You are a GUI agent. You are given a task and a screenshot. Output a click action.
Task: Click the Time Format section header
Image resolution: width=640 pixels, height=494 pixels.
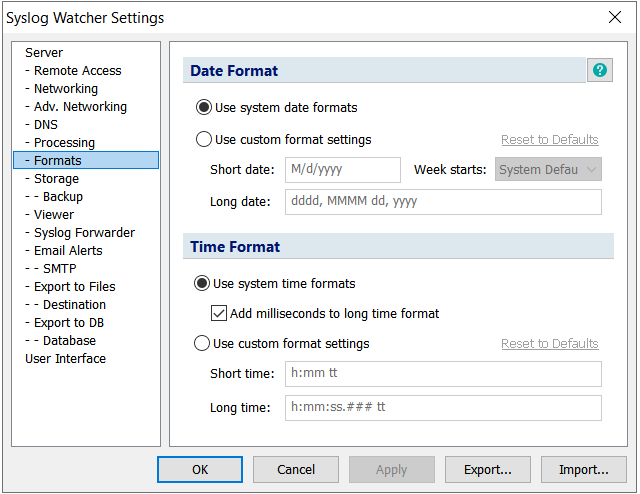coord(398,246)
